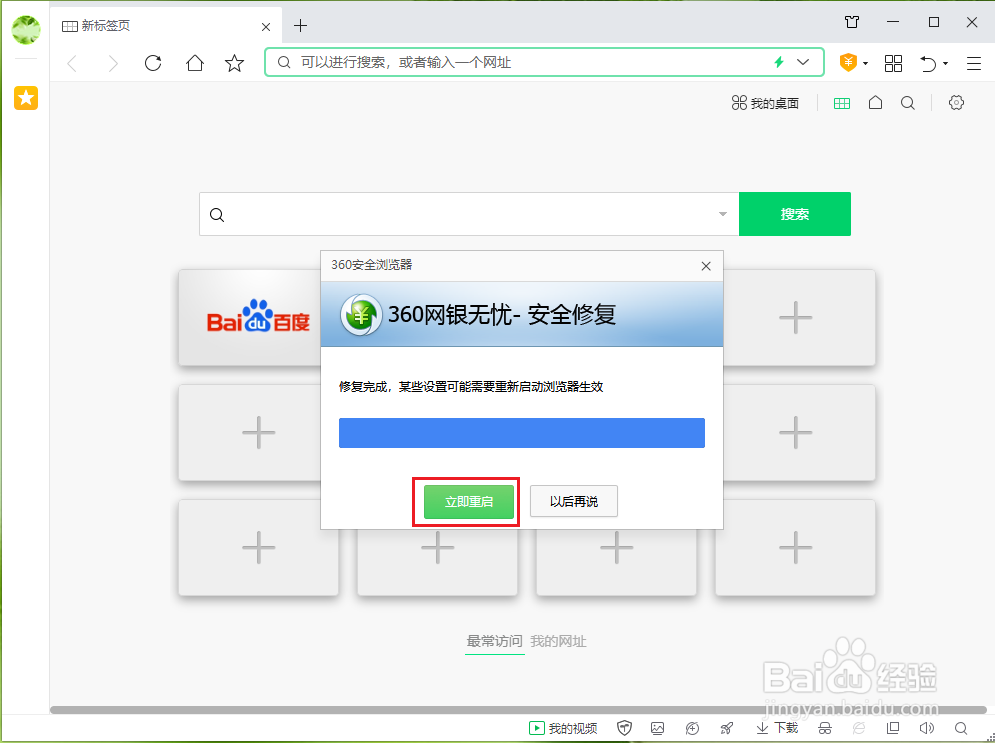Click the rocket accelerator icon
This screenshot has width=995, height=743.
pos(727,728)
